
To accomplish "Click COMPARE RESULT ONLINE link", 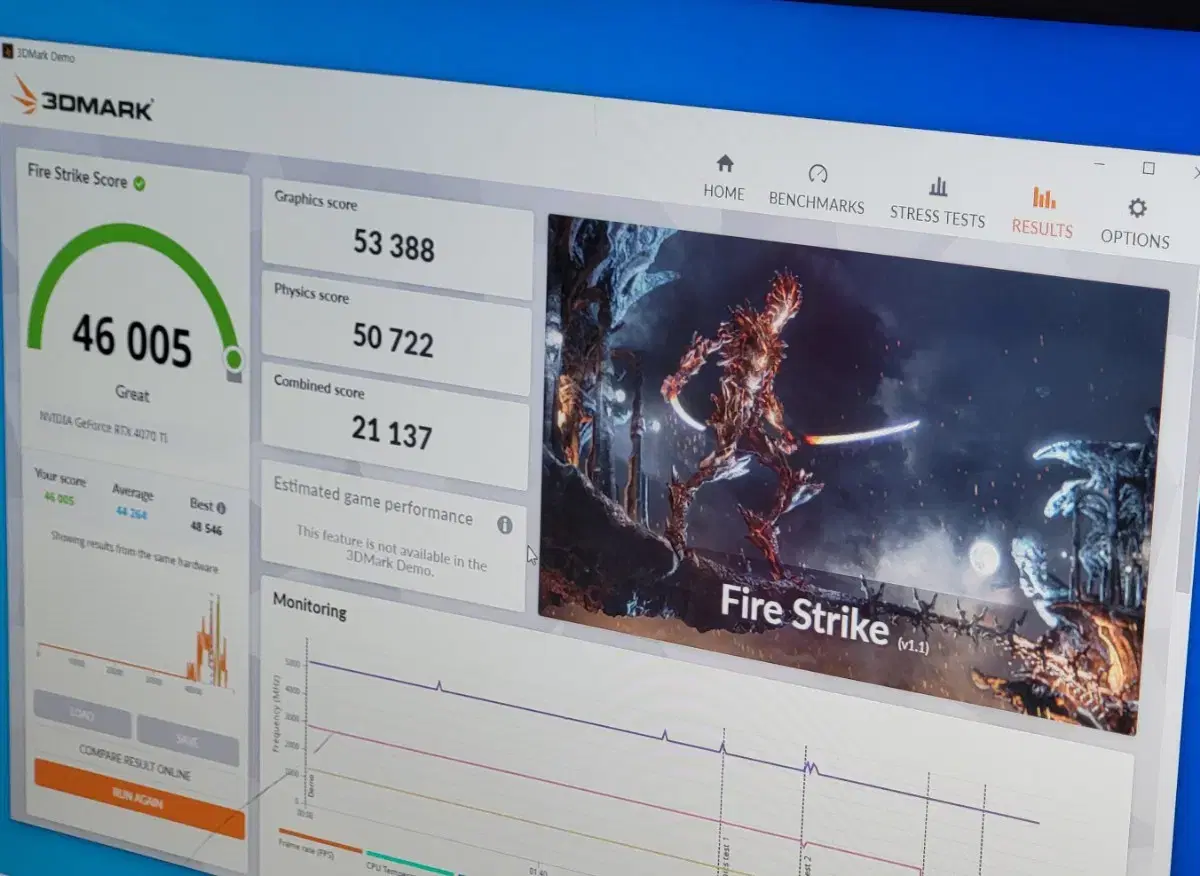I will tap(134, 763).
